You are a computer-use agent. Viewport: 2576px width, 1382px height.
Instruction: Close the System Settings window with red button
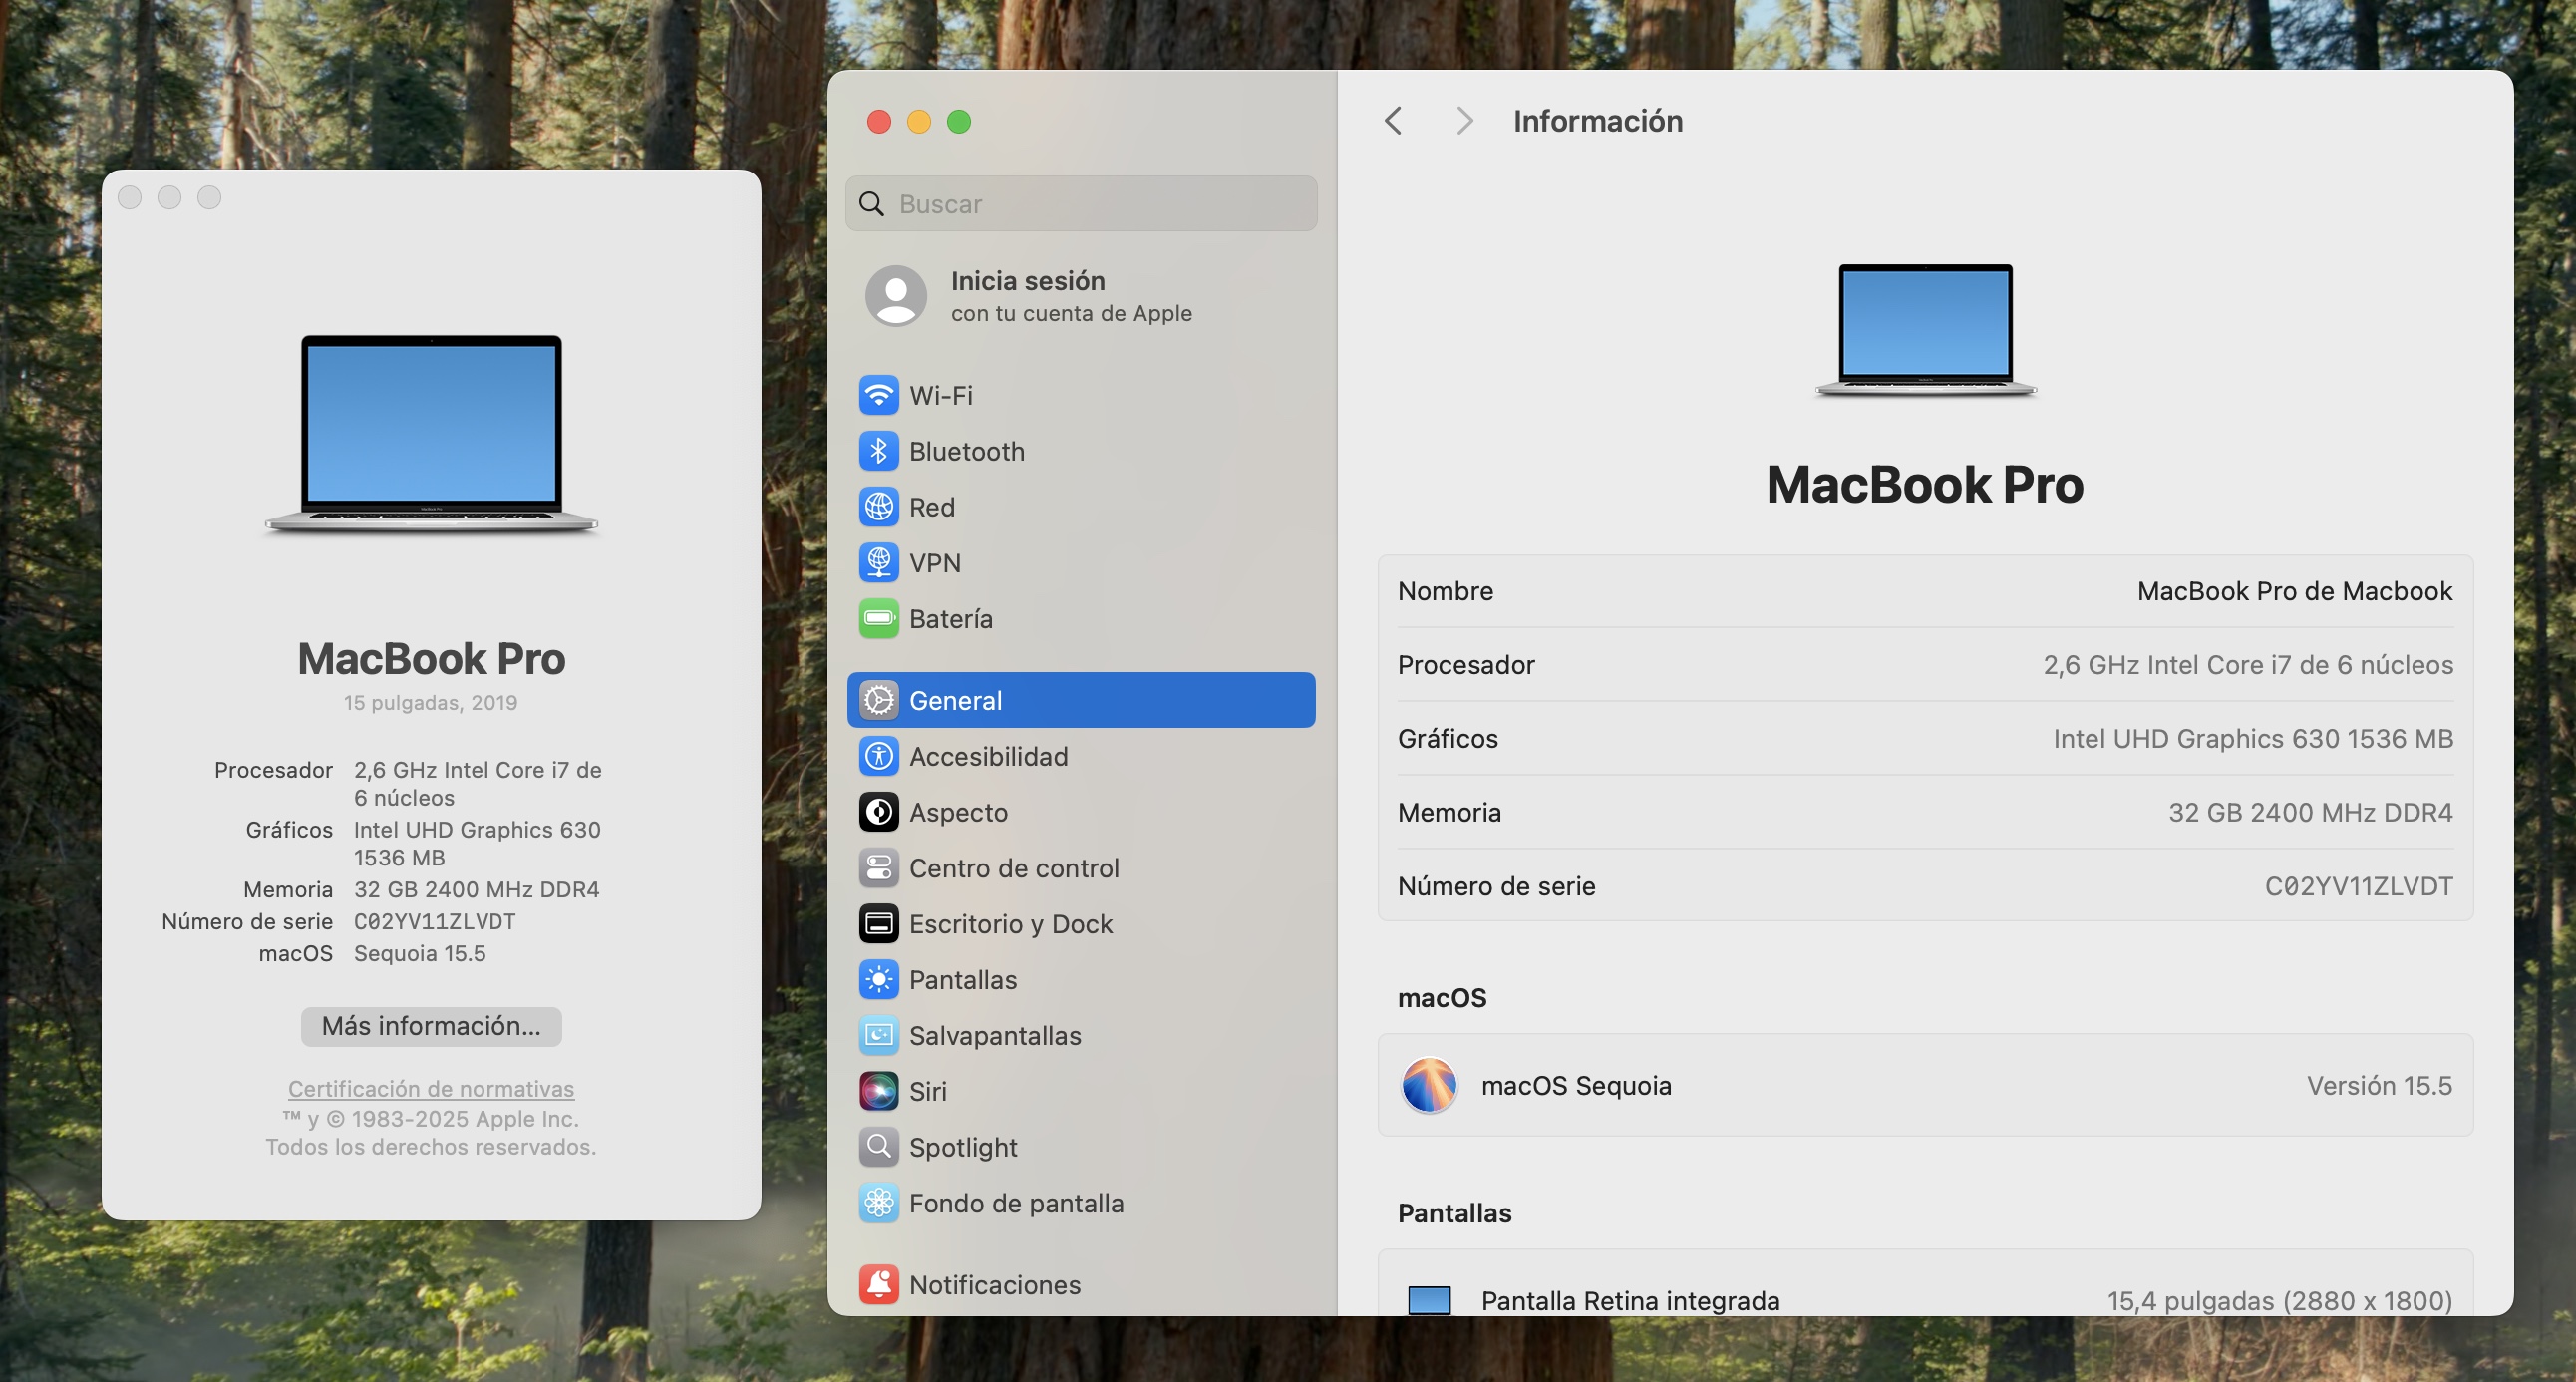click(x=879, y=121)
